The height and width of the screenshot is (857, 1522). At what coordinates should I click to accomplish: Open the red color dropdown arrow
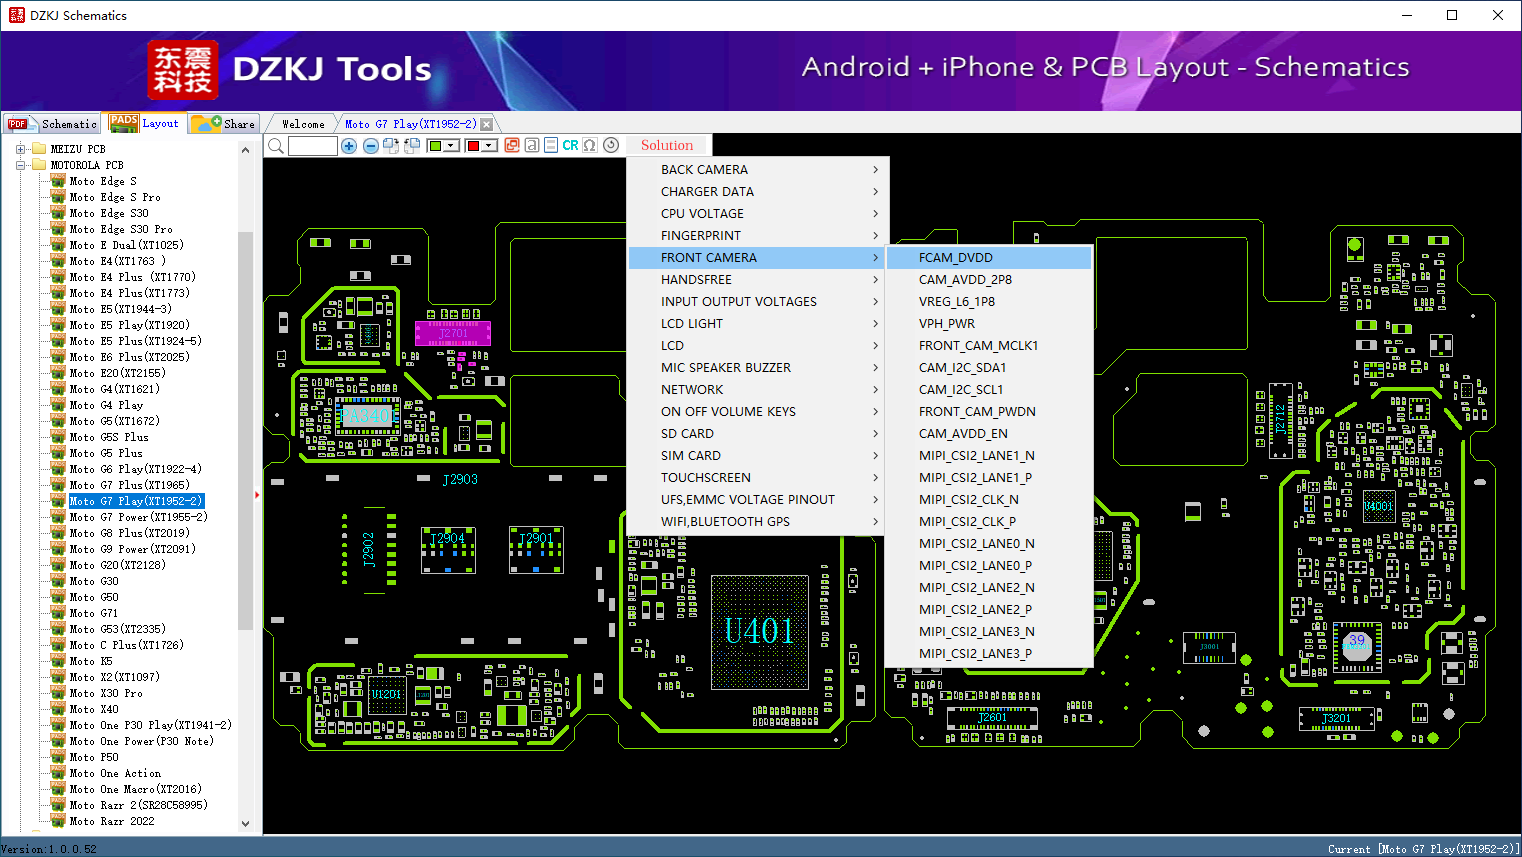[x=489, y=146]
